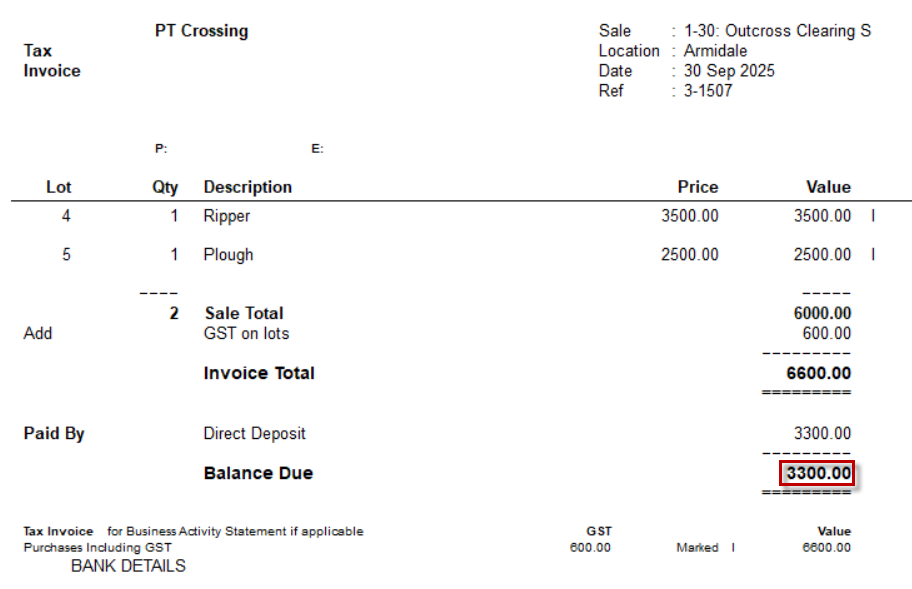This screenshot has width=912, height=589.
Task: Click the Sale Total amount 6000.00
Action: [x=822, y=314]
